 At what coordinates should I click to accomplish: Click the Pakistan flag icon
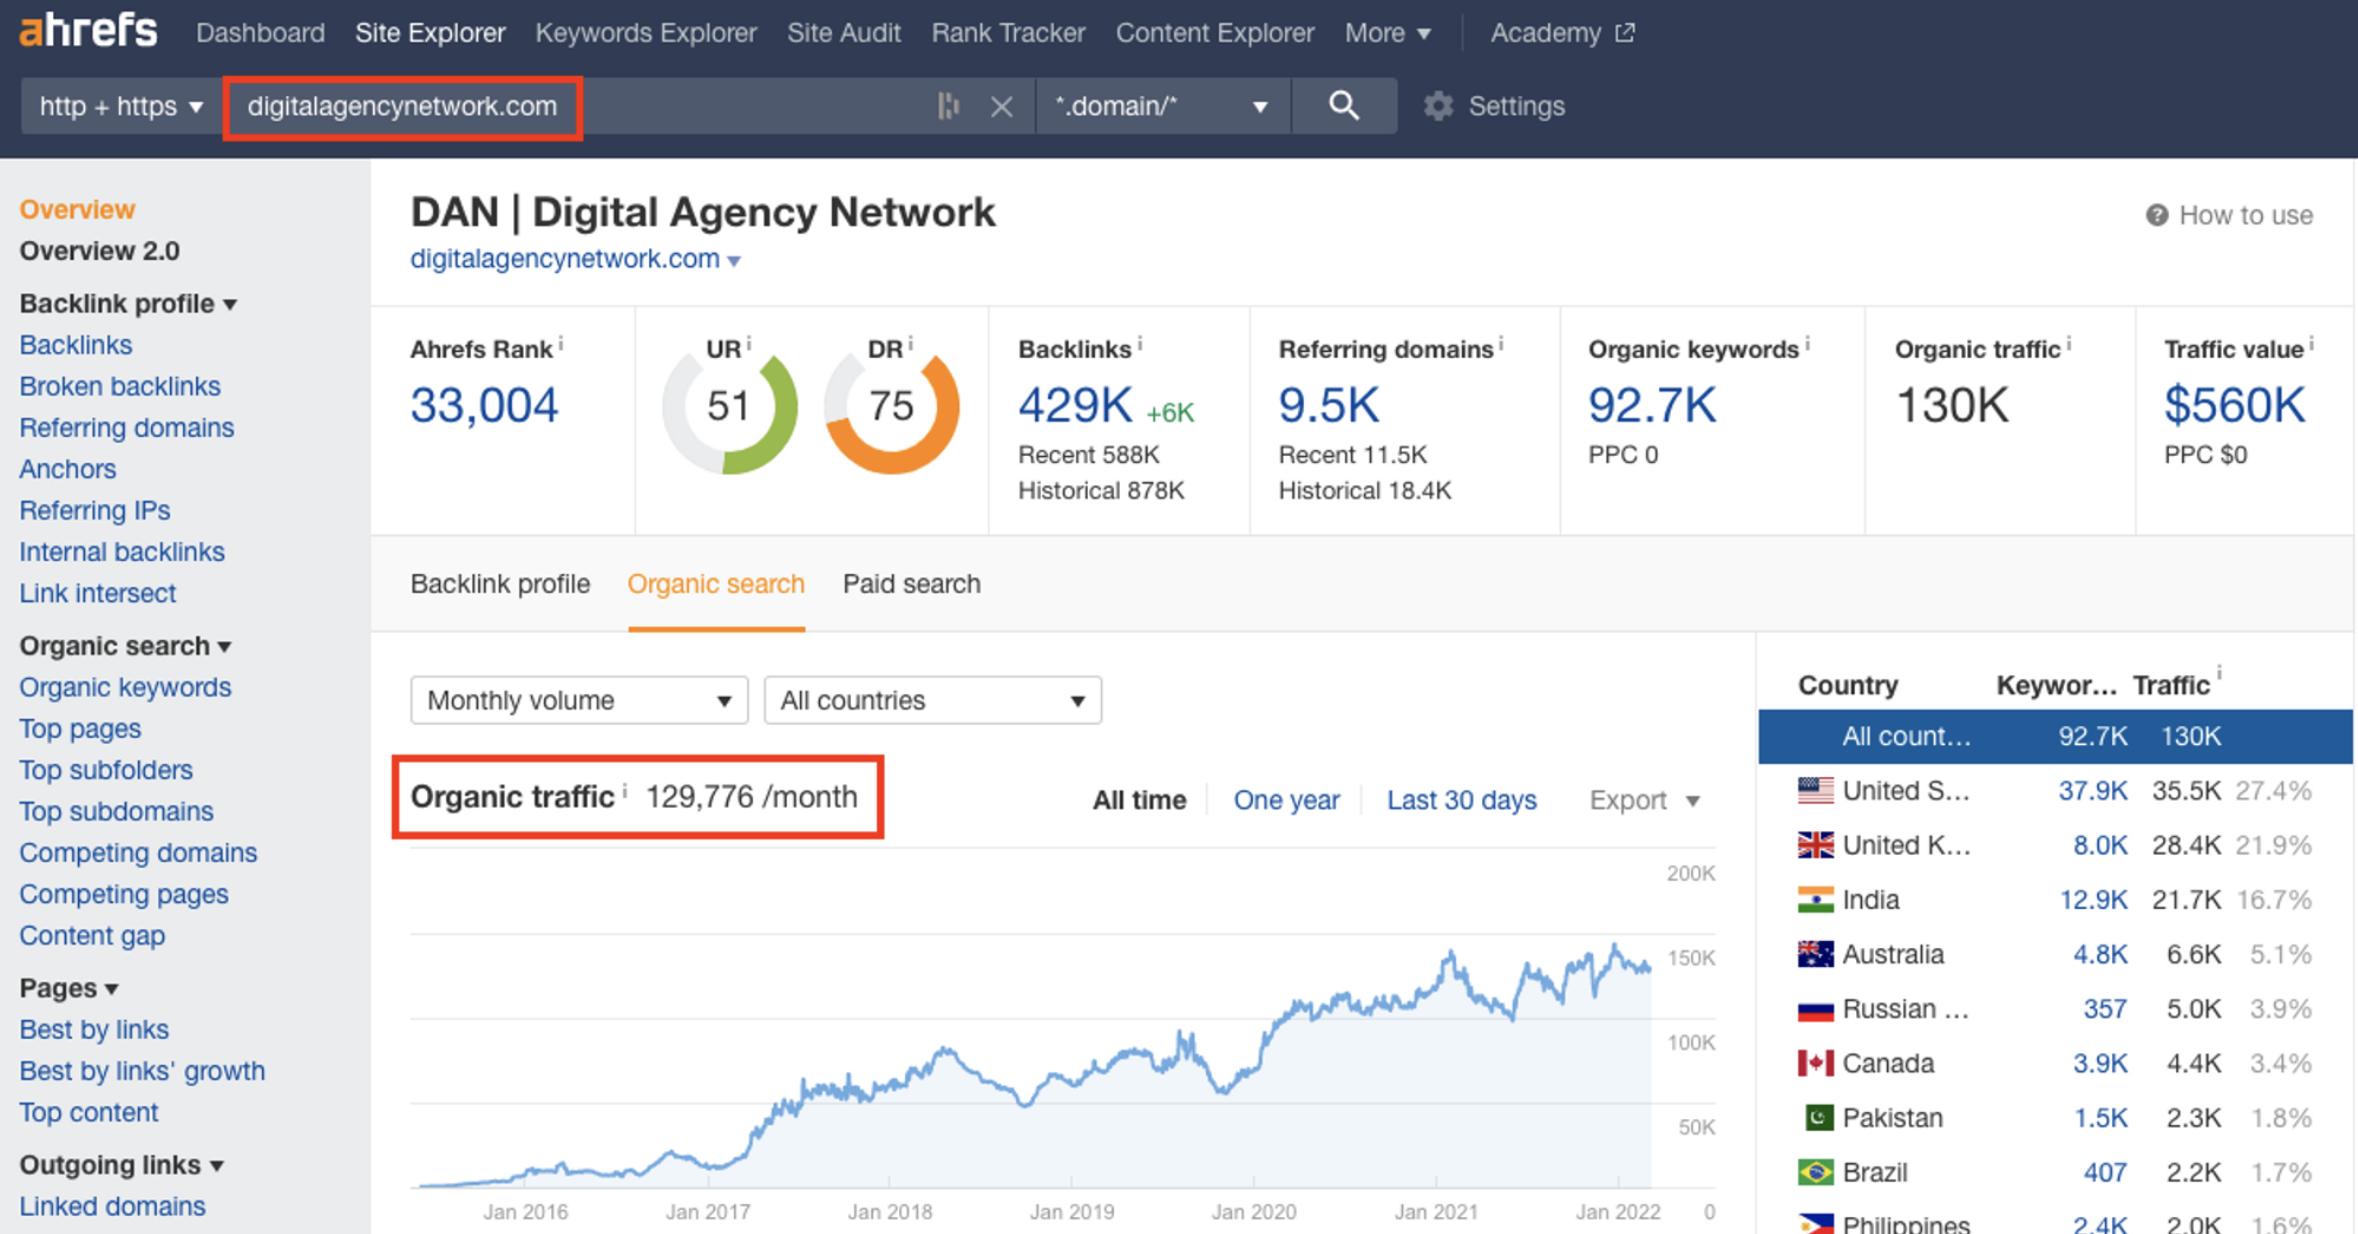(x=1818, y=1117)
